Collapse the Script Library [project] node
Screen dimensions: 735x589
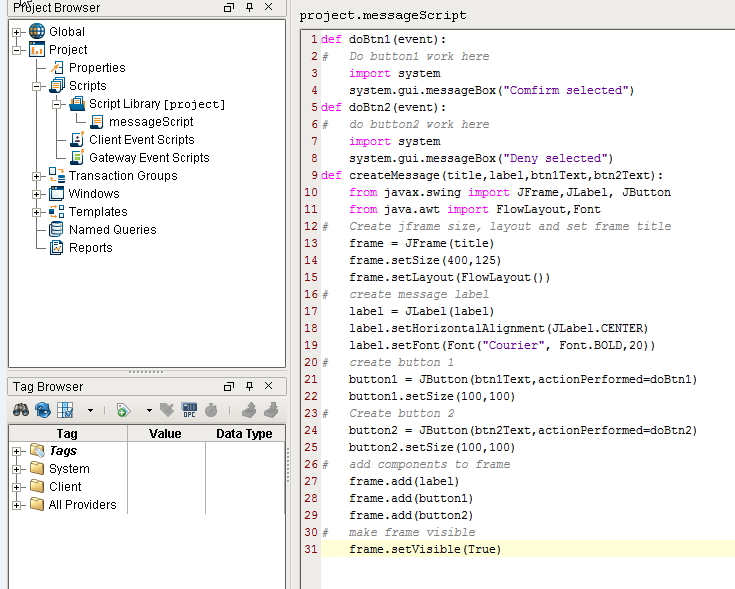(x=57, y=104)
